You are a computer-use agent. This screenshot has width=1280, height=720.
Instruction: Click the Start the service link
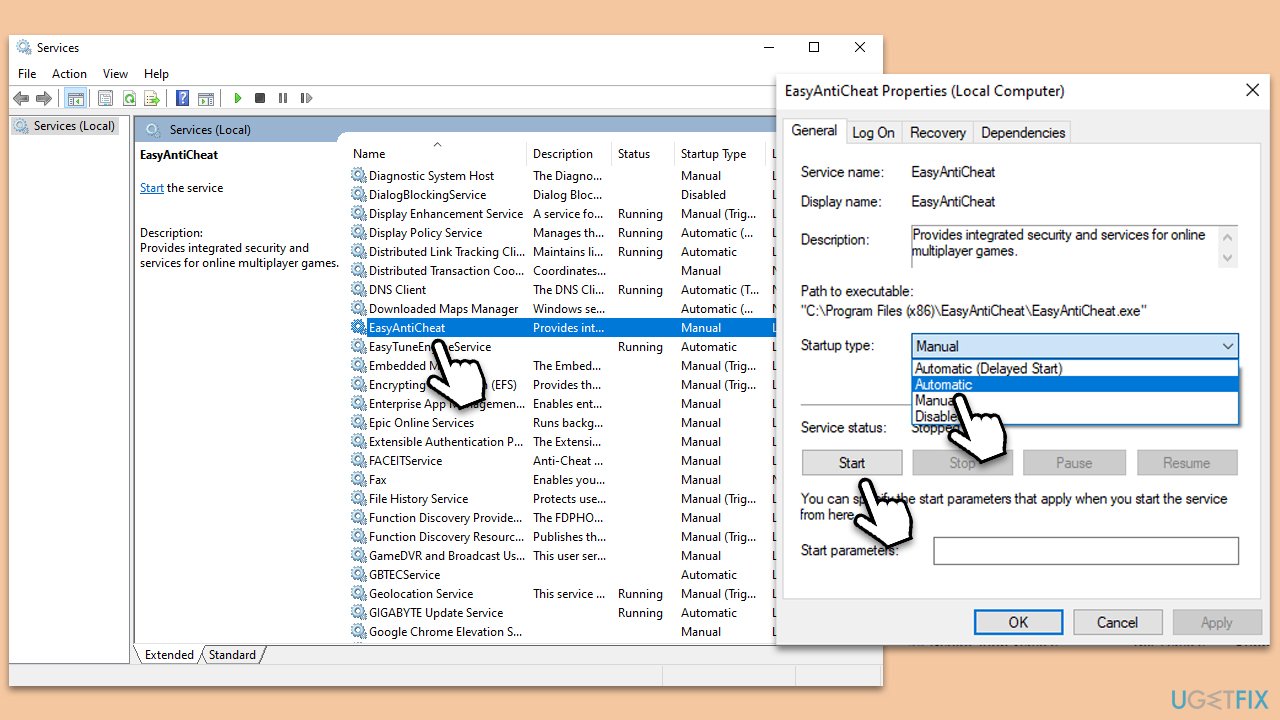tap(151, 187)
